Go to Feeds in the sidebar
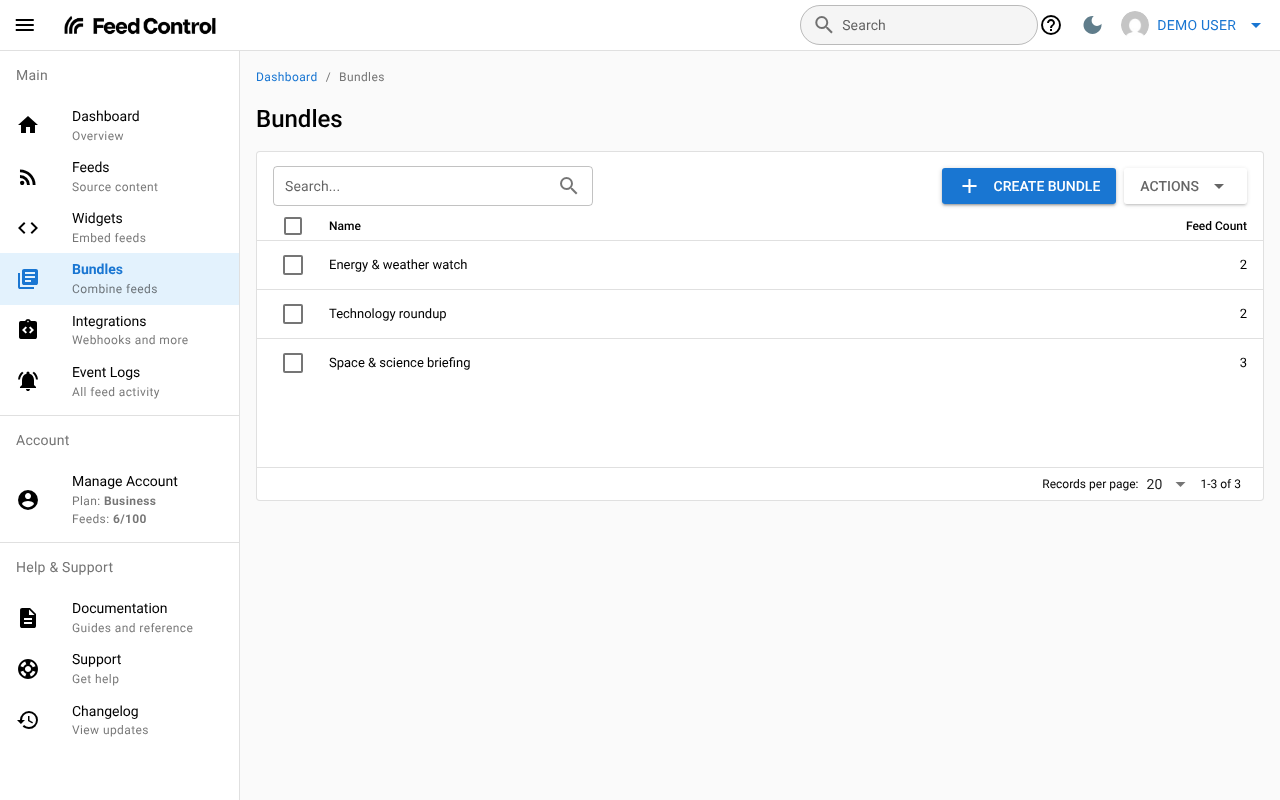The image size is (1280, 800). pyautogui.click(x=120, y=177)
